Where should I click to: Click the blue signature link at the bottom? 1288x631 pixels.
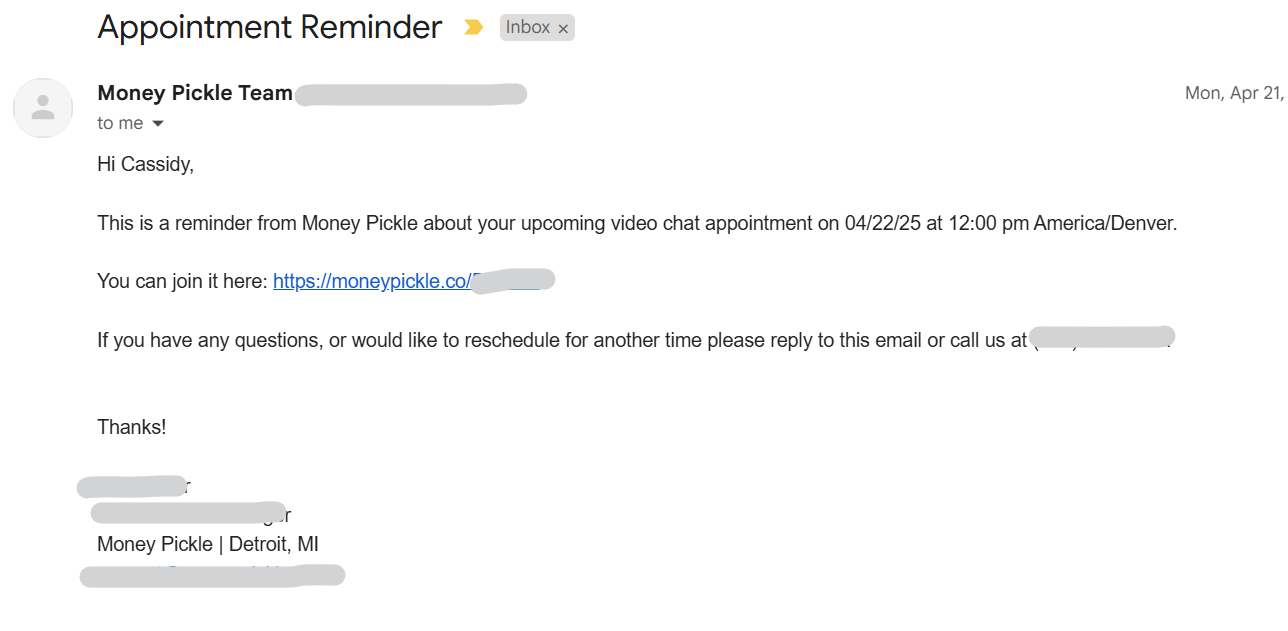tap(212, 574)
